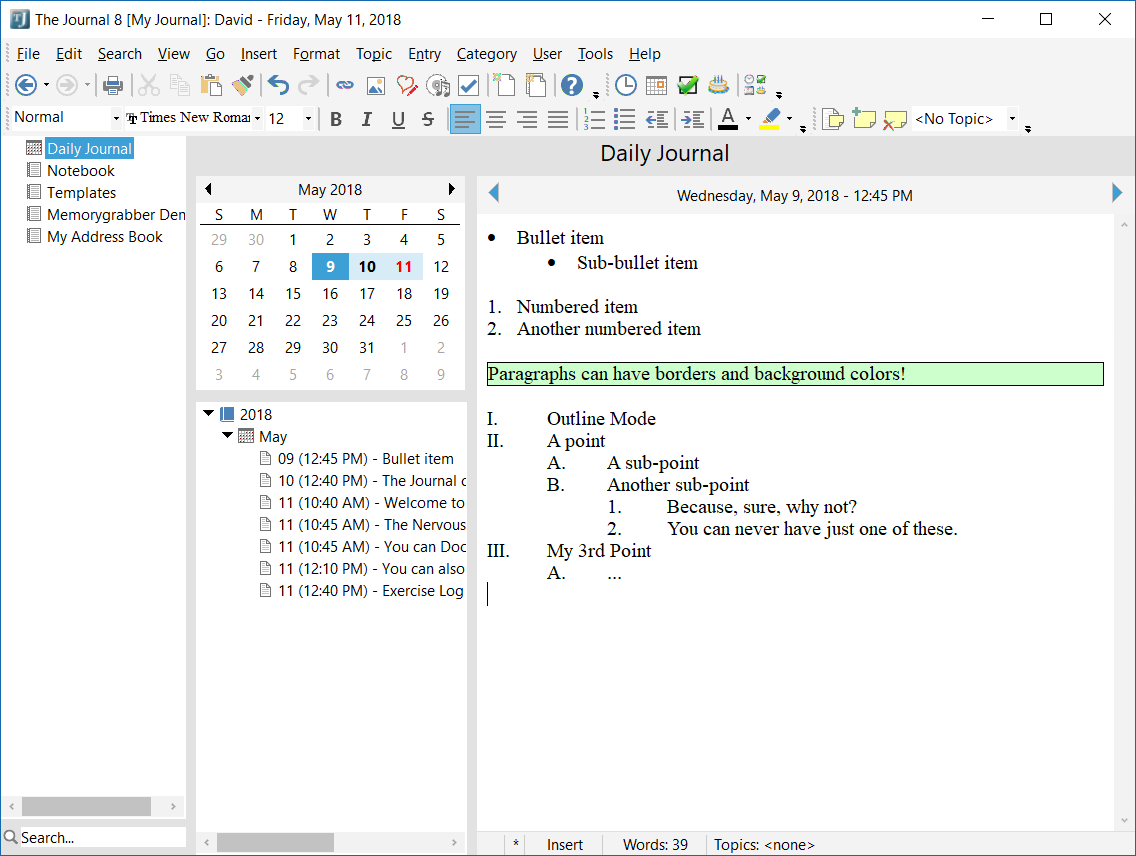The image size is (1136, 856).
Task: Open the Category menu
Action: tap(487, 54)
